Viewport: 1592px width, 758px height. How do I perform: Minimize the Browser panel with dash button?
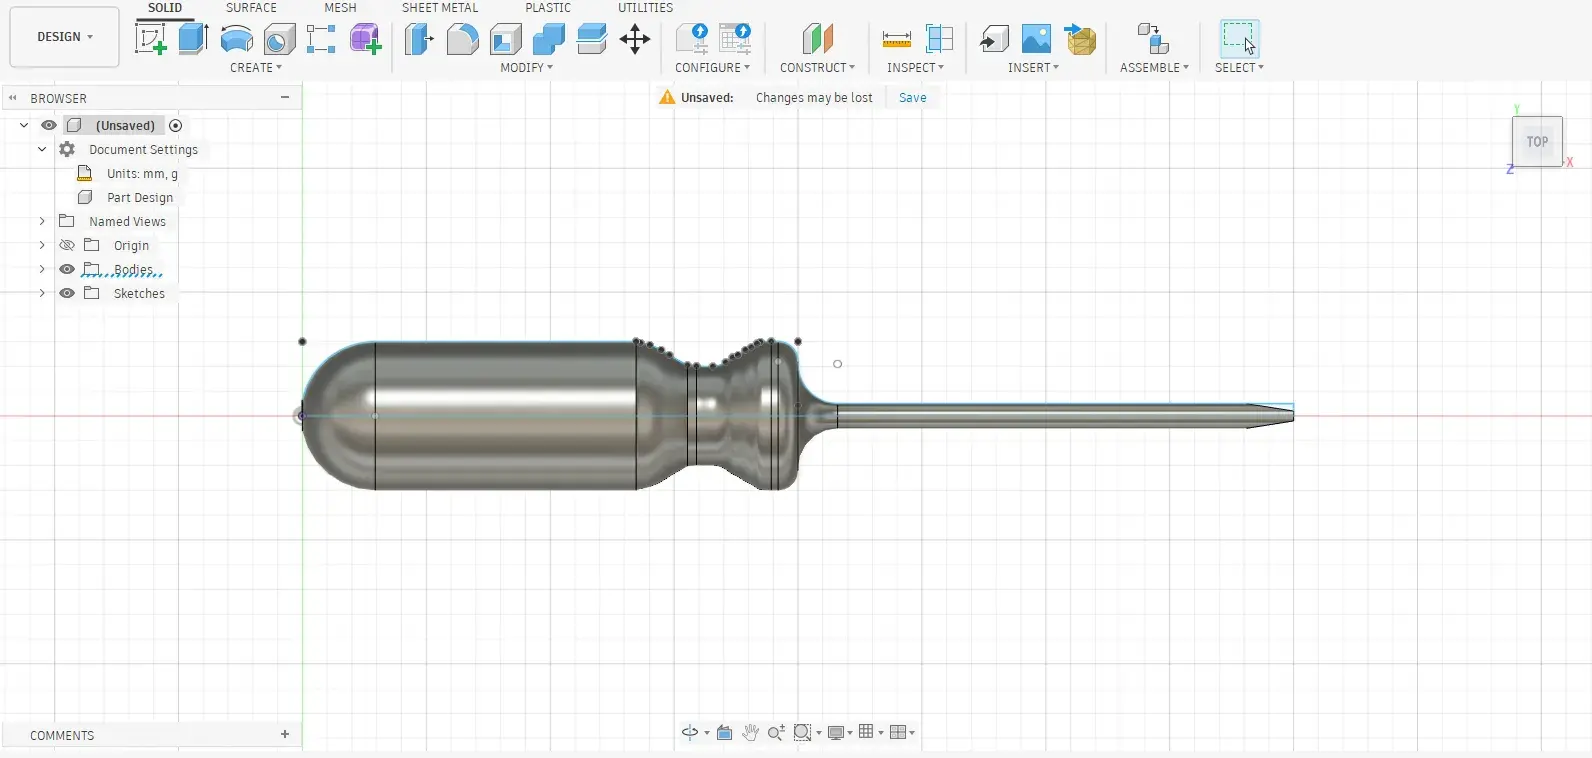tap(285, 97)
